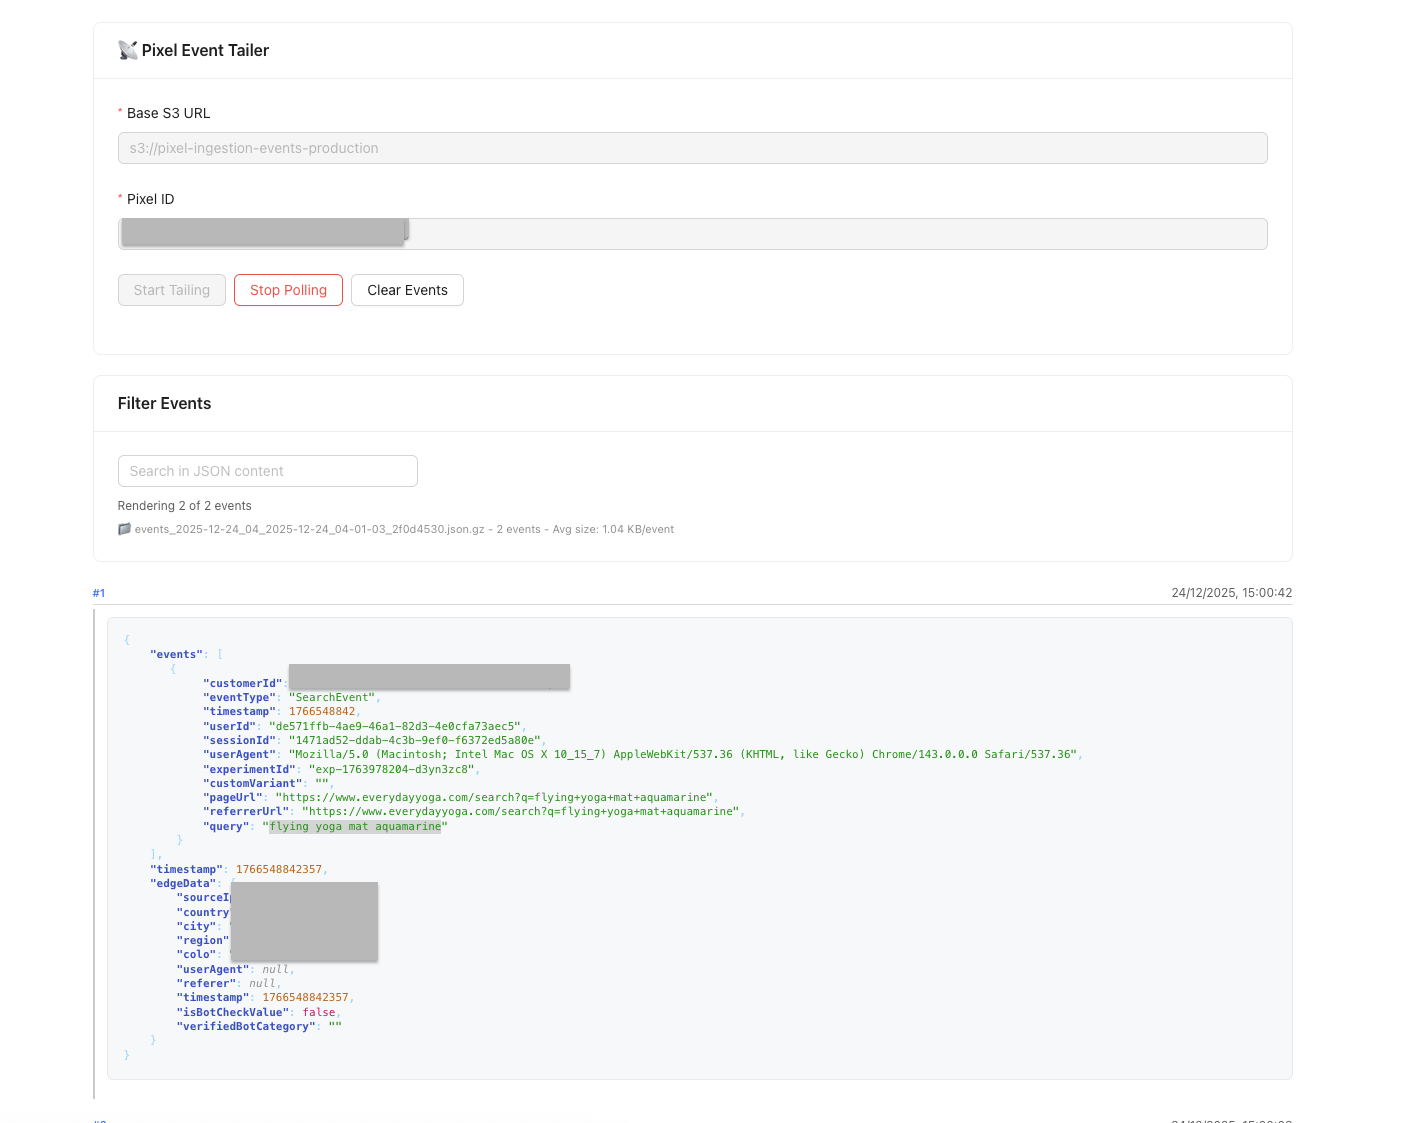1417x1123 pixels.
Task: Click the satellite icon beside Pixel Event Tailer
Action: point(127,50)
